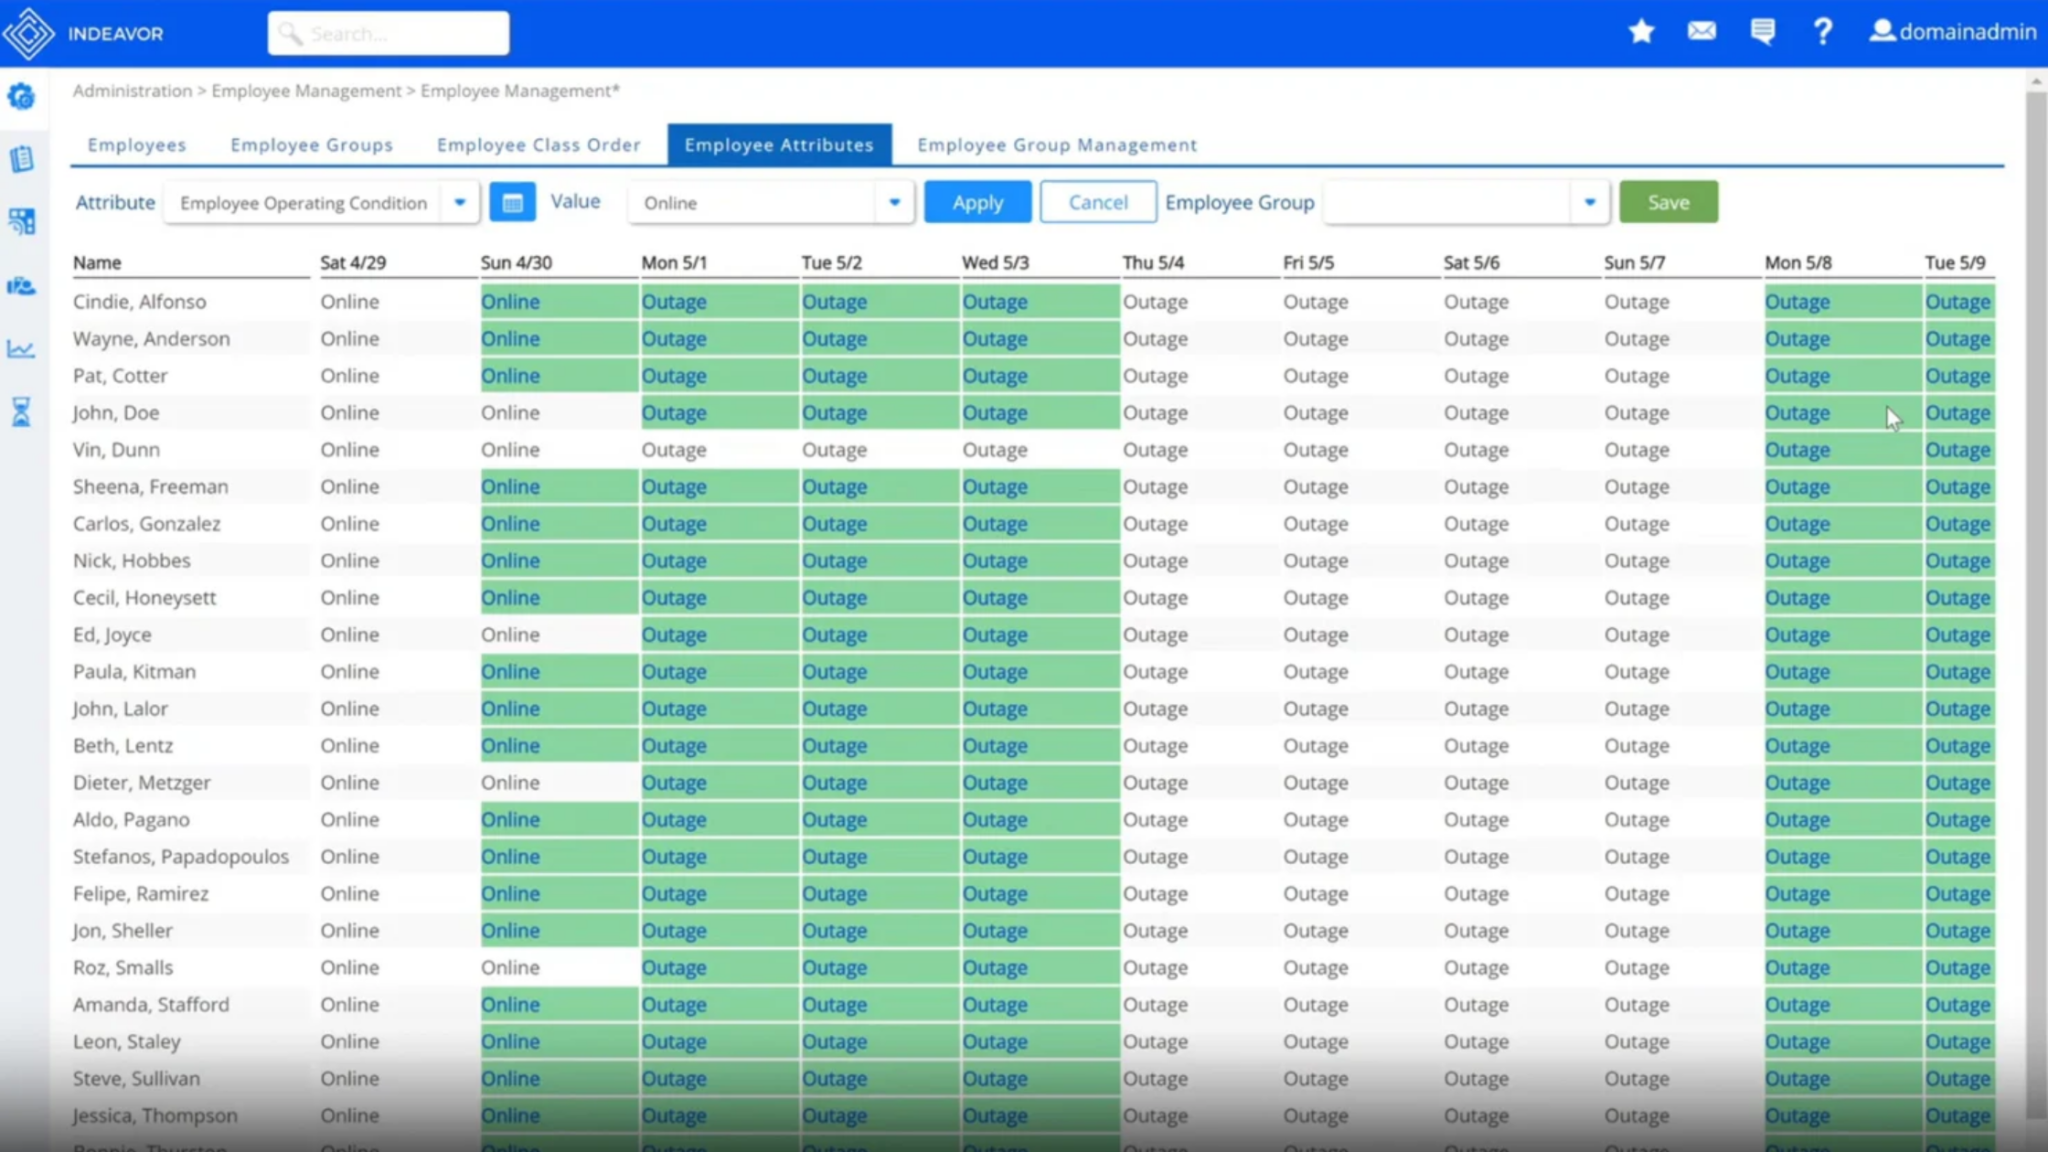Select employee row Wayne, Anderson
Viewport: 2048px width, 1152px height.
tap(151, 339)
